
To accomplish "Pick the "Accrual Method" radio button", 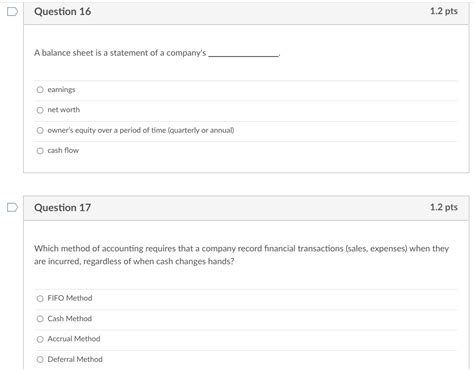I will pos(40,339).
